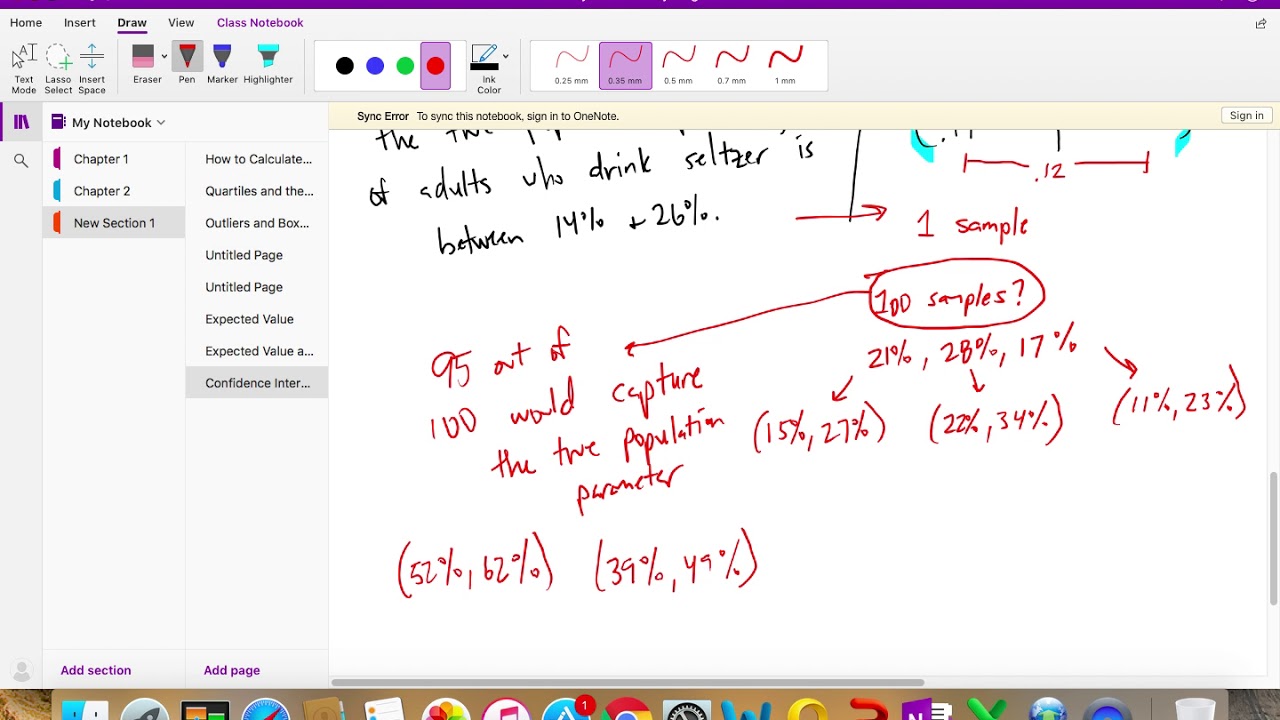Screen dimensions: 1280x720
Task: Open the Home tab
Action: tap(26, 22)
